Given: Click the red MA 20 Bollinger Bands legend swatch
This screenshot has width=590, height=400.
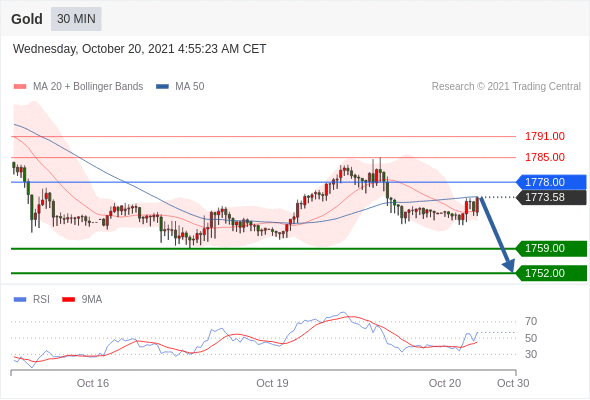Looking at the screenshot, I should 20,87.
